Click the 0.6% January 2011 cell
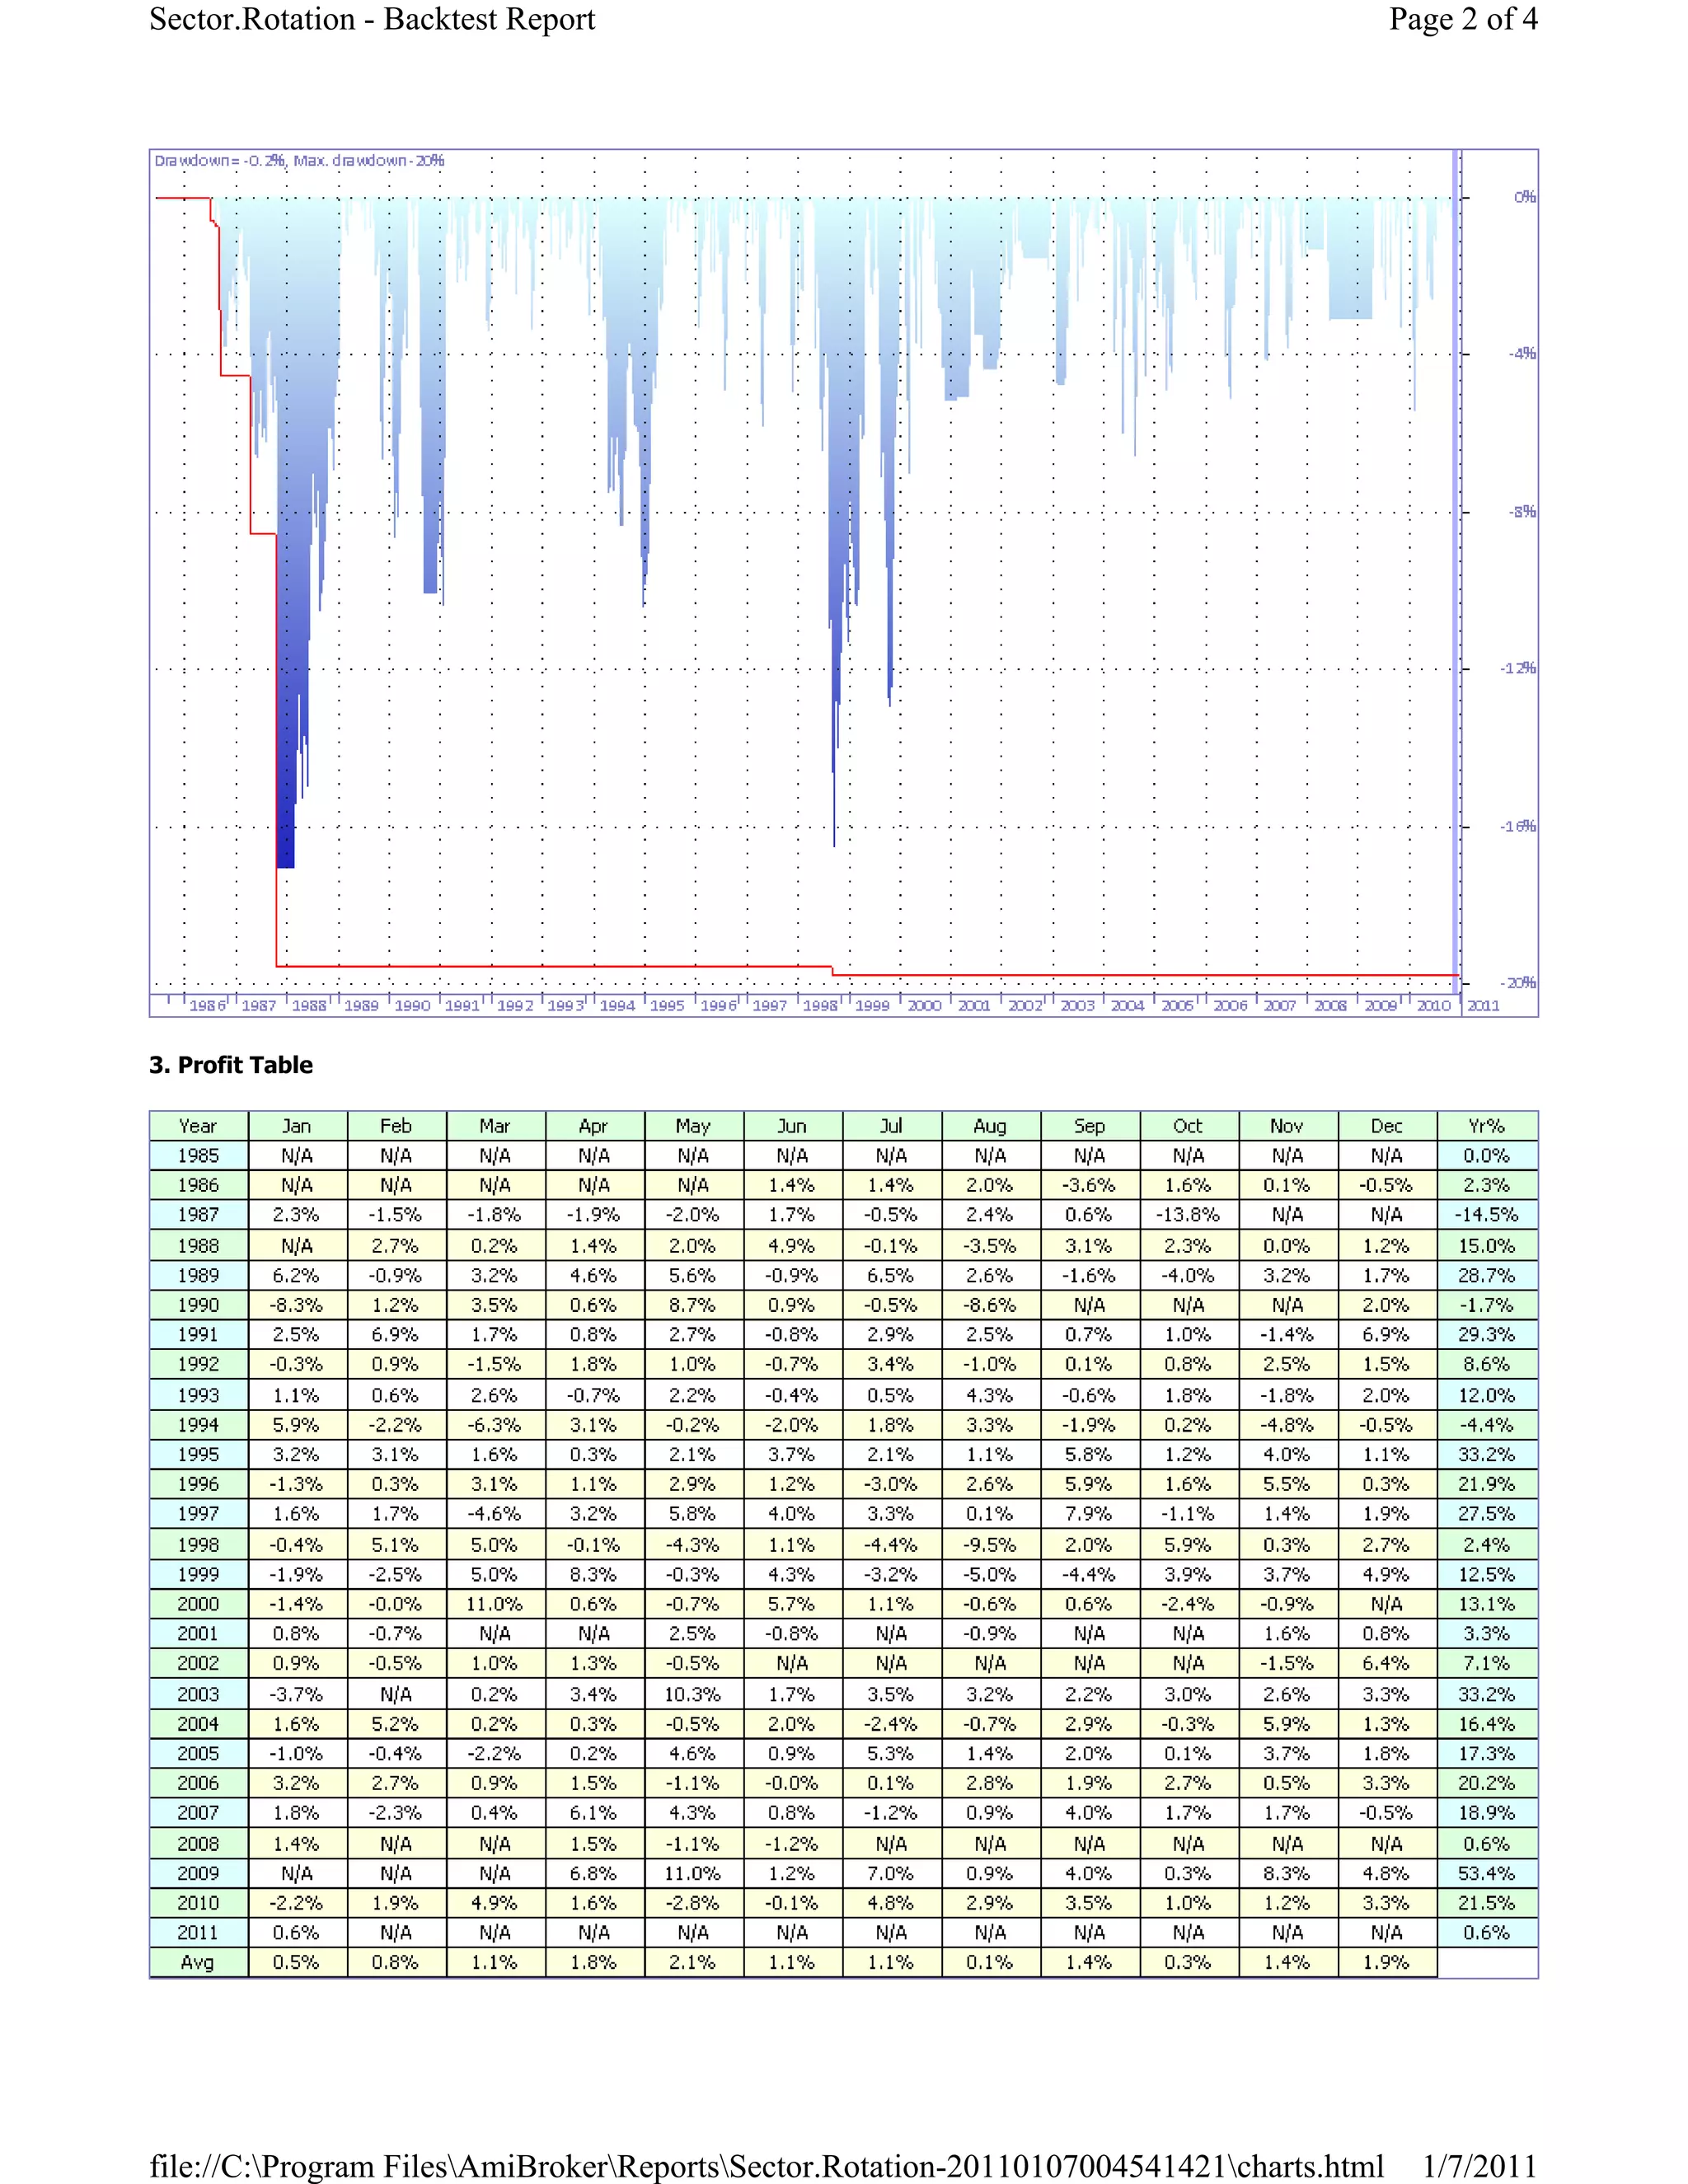 [297, 1932]
